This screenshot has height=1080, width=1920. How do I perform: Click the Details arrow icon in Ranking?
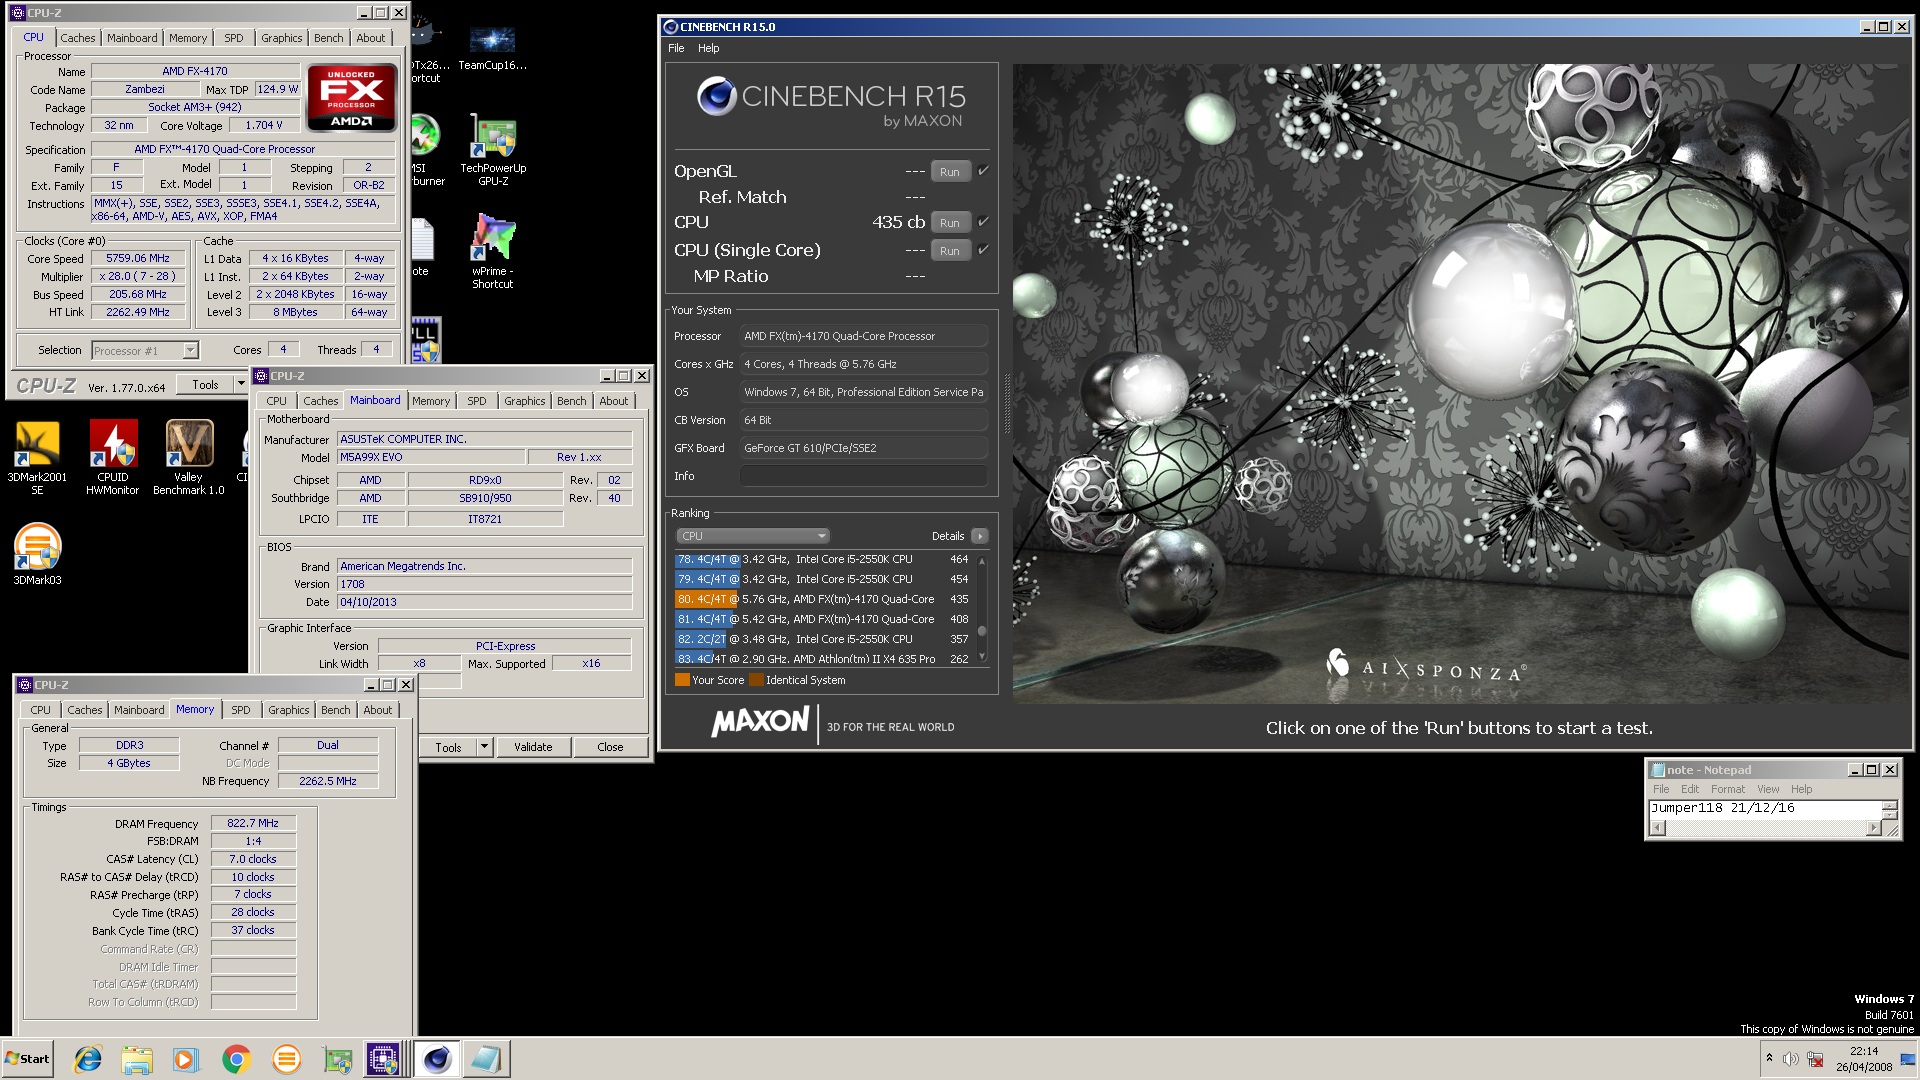click(x=980, y=536)
